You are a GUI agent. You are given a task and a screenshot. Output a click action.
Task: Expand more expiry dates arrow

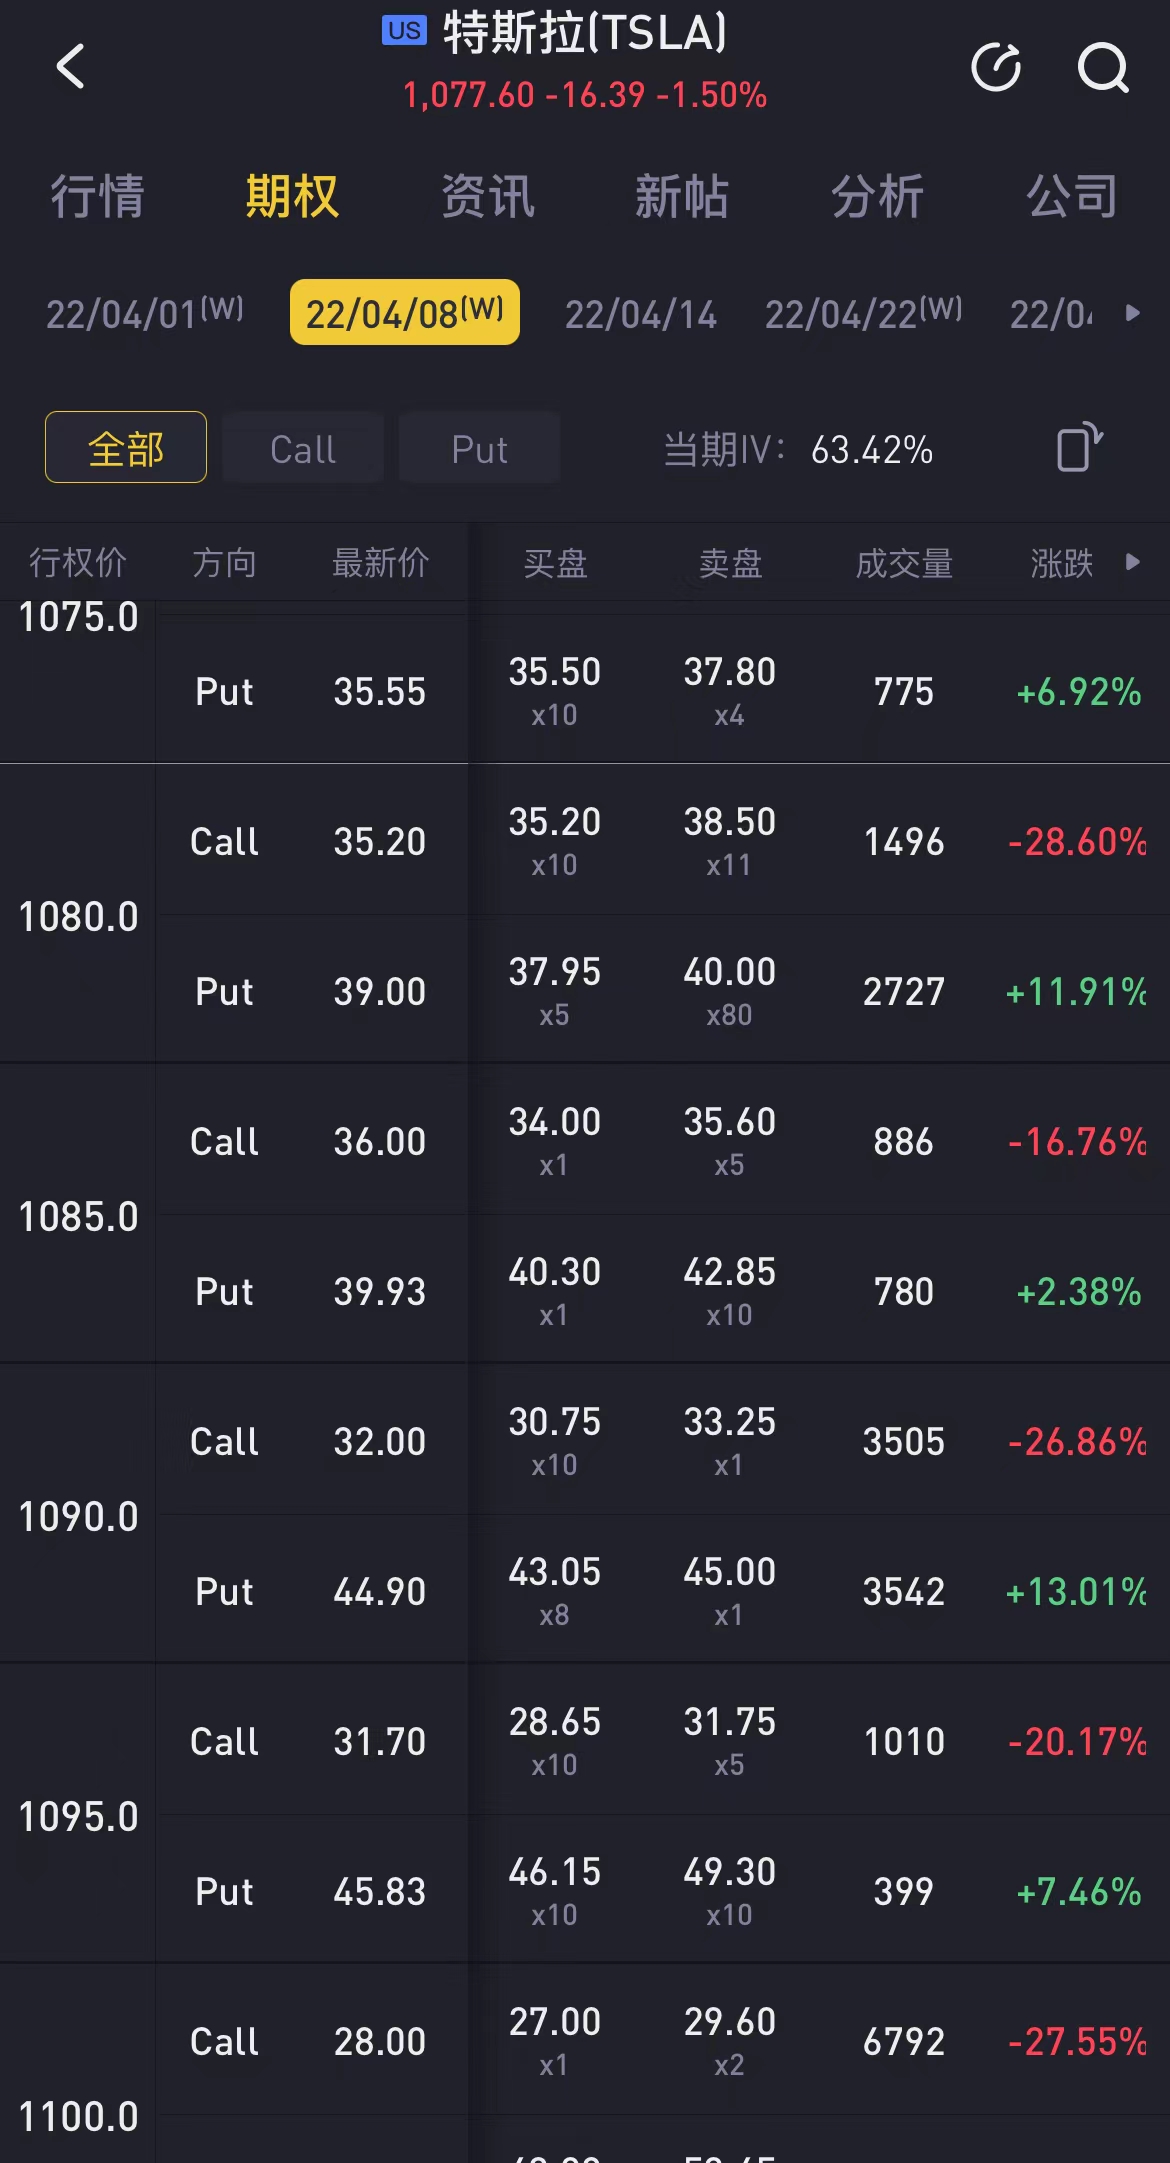[1133, 313]
